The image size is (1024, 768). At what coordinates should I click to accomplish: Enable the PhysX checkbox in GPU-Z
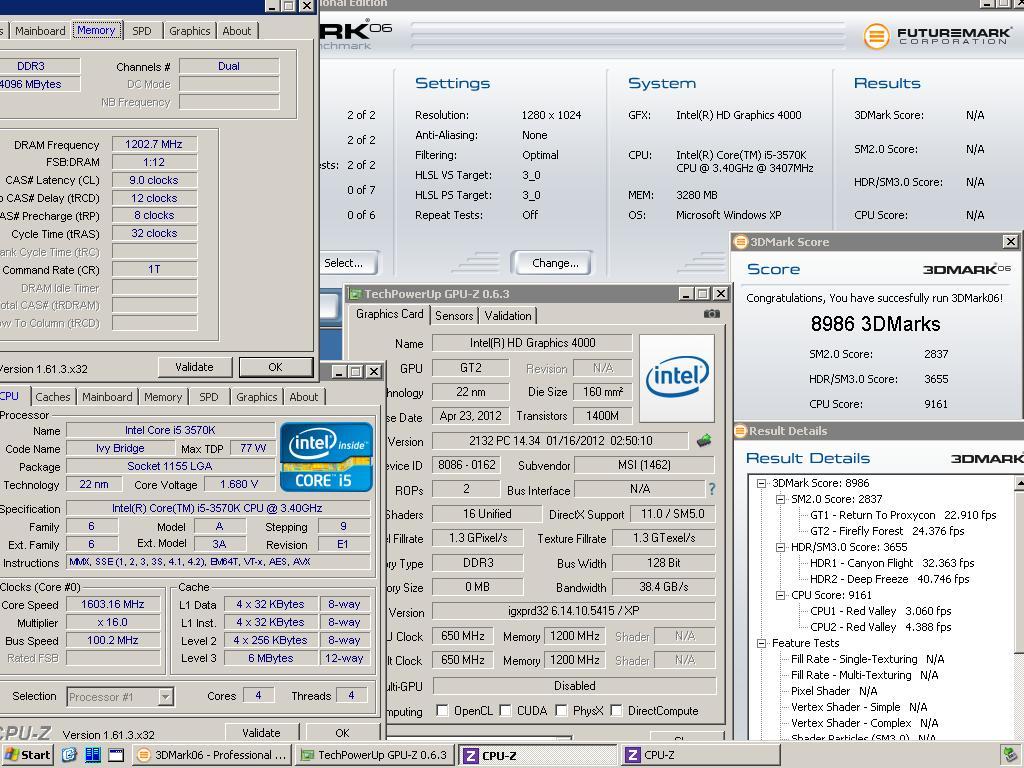tap(561, 711)
